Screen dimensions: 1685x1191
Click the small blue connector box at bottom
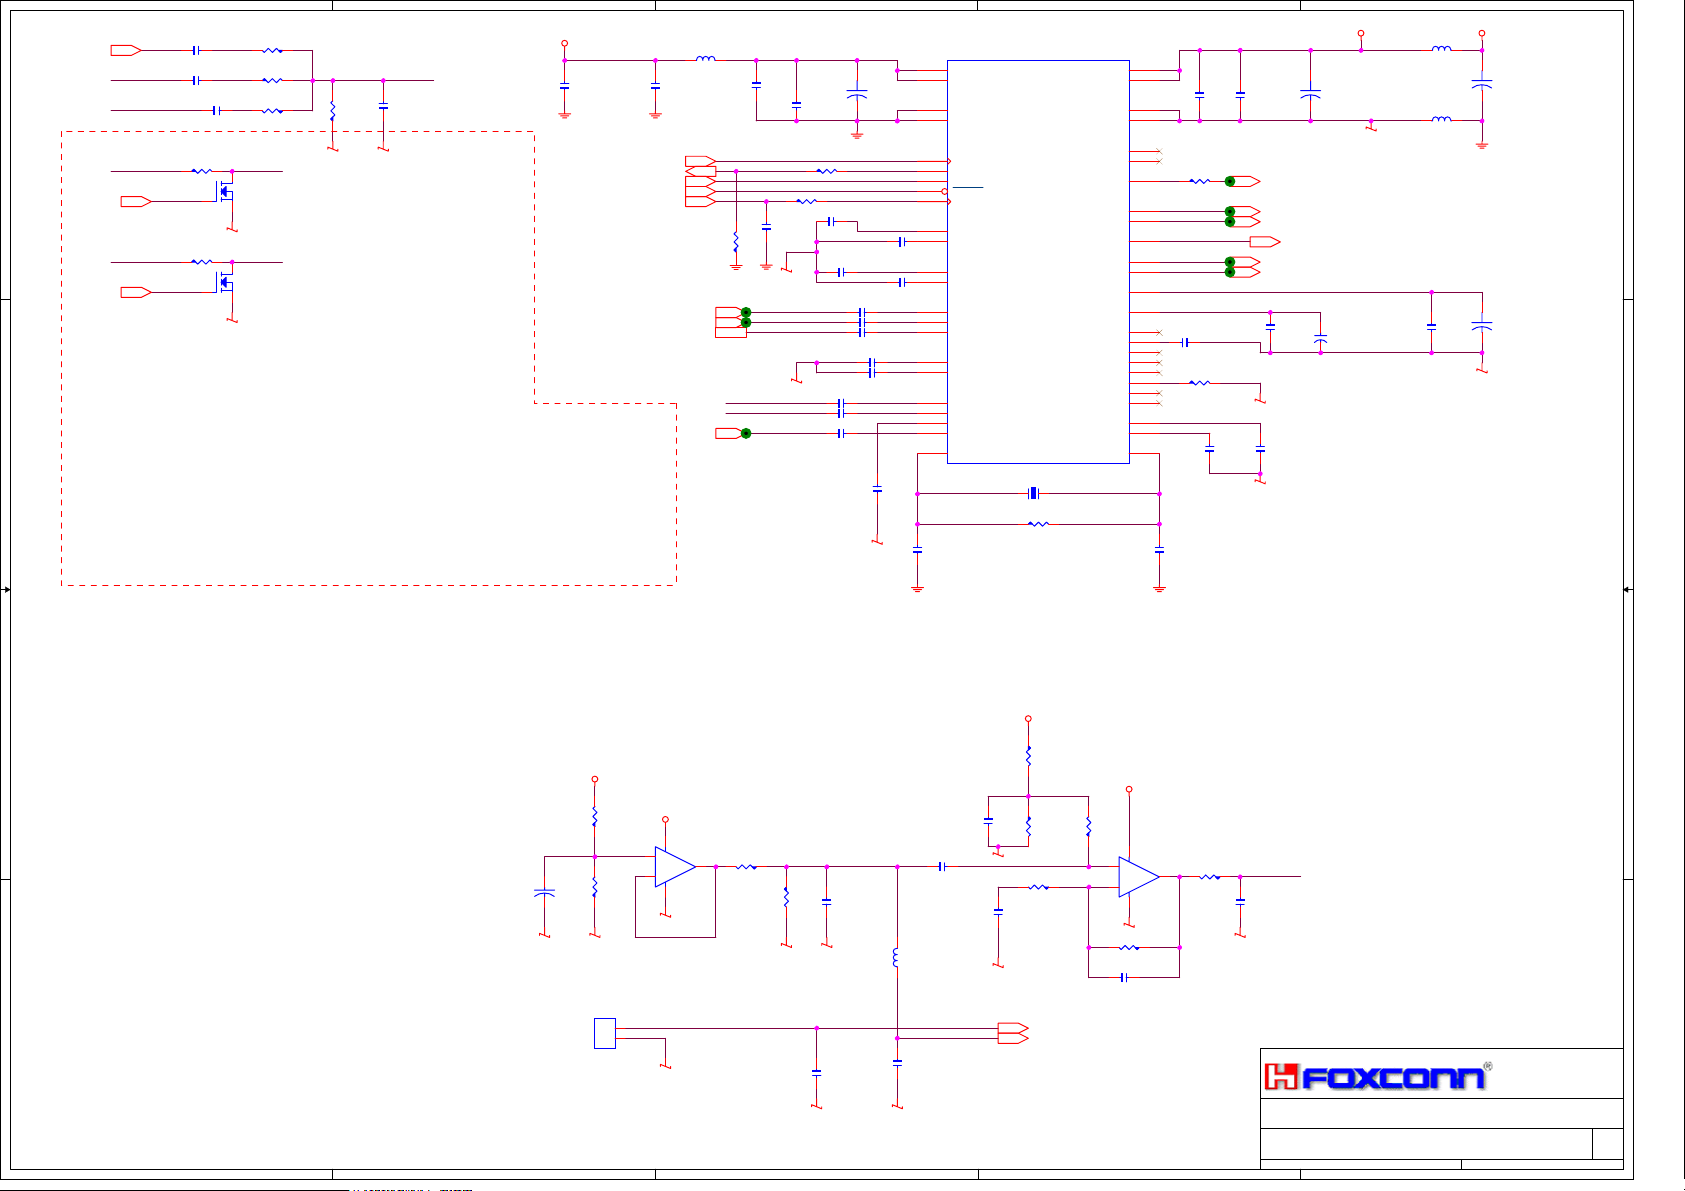[604, 1033]
